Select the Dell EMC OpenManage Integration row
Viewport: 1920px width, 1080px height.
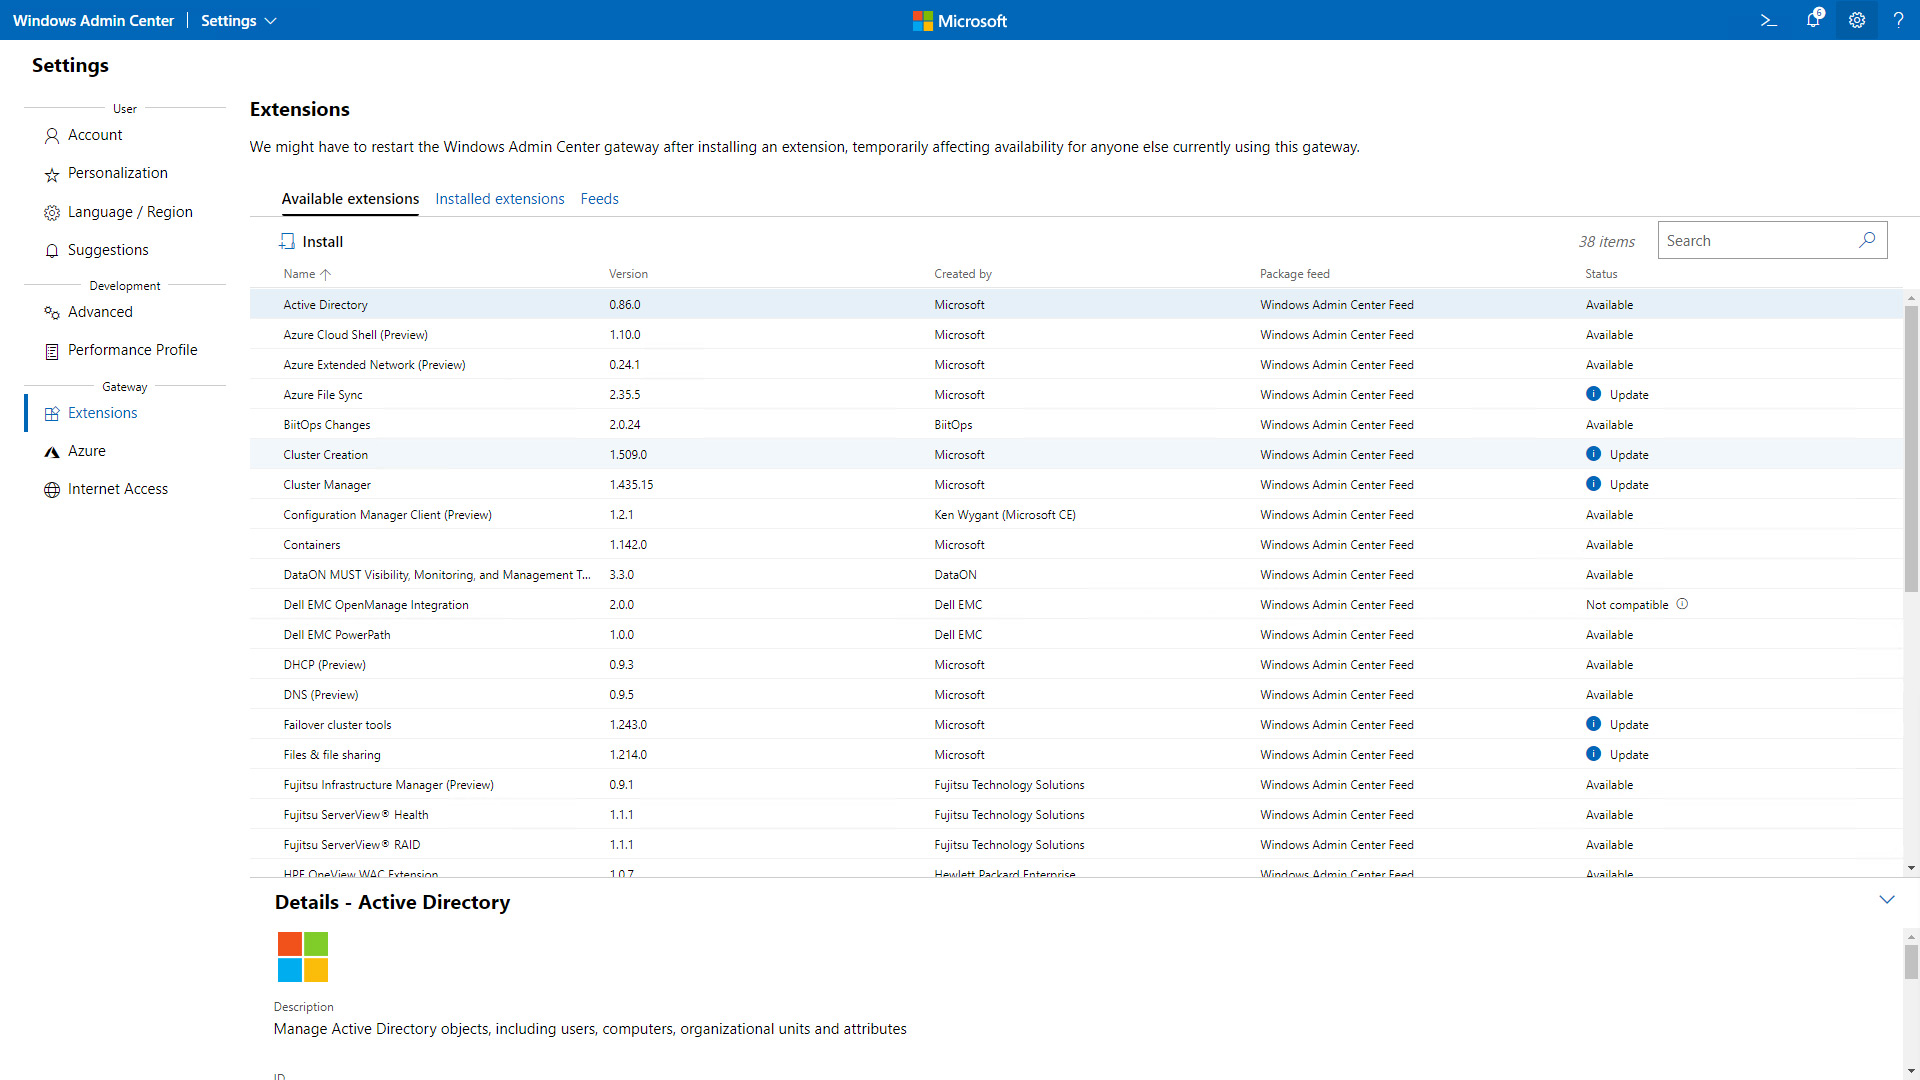[x=1076, y=604]
